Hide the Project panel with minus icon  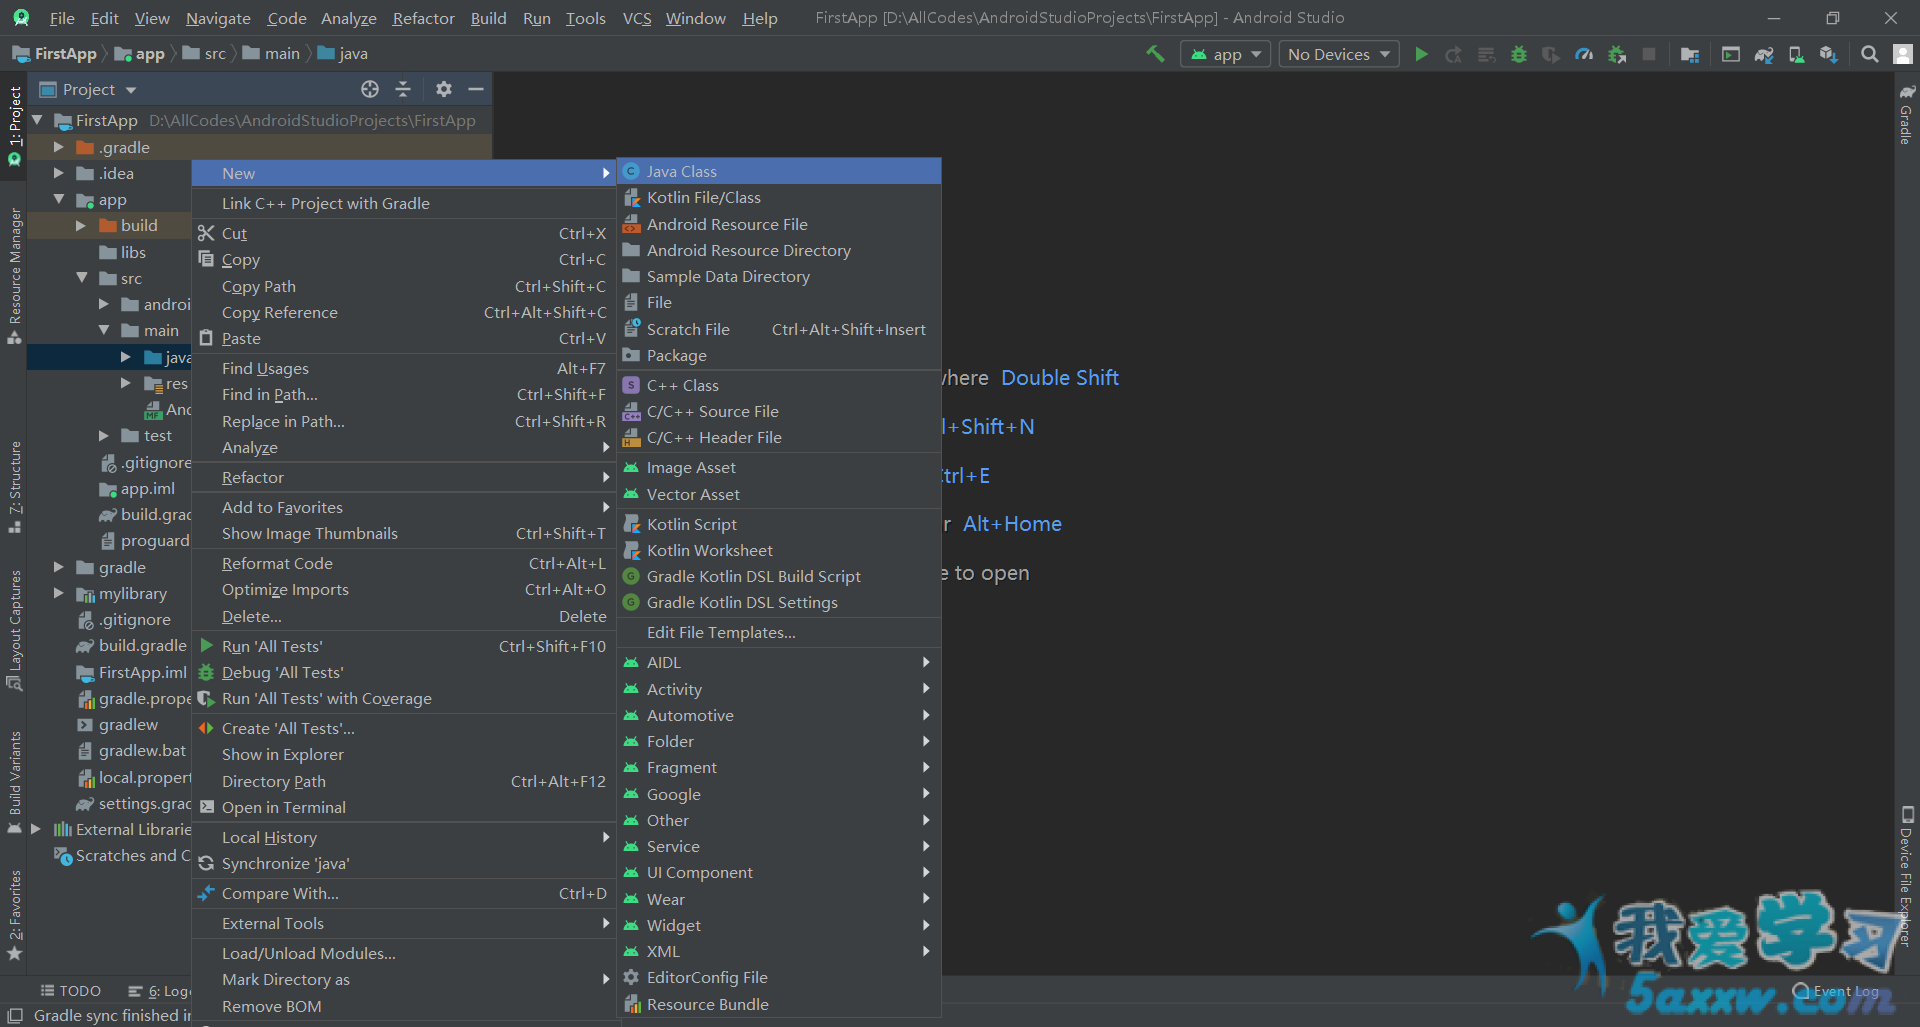tap(476, 89)
